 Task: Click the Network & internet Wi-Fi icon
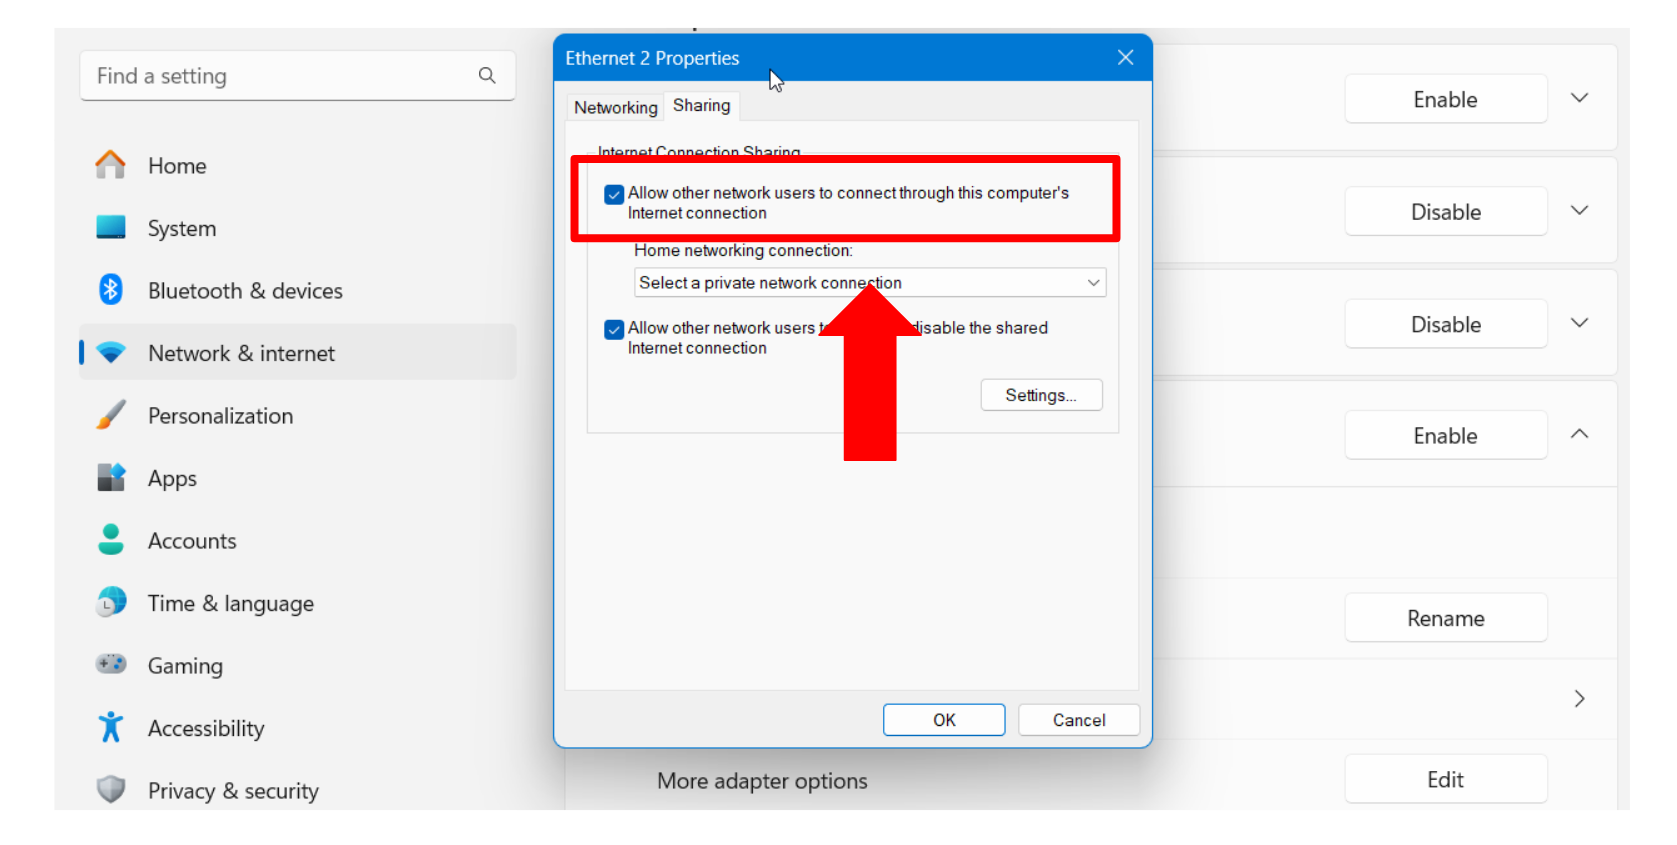(x=111, y=353)
